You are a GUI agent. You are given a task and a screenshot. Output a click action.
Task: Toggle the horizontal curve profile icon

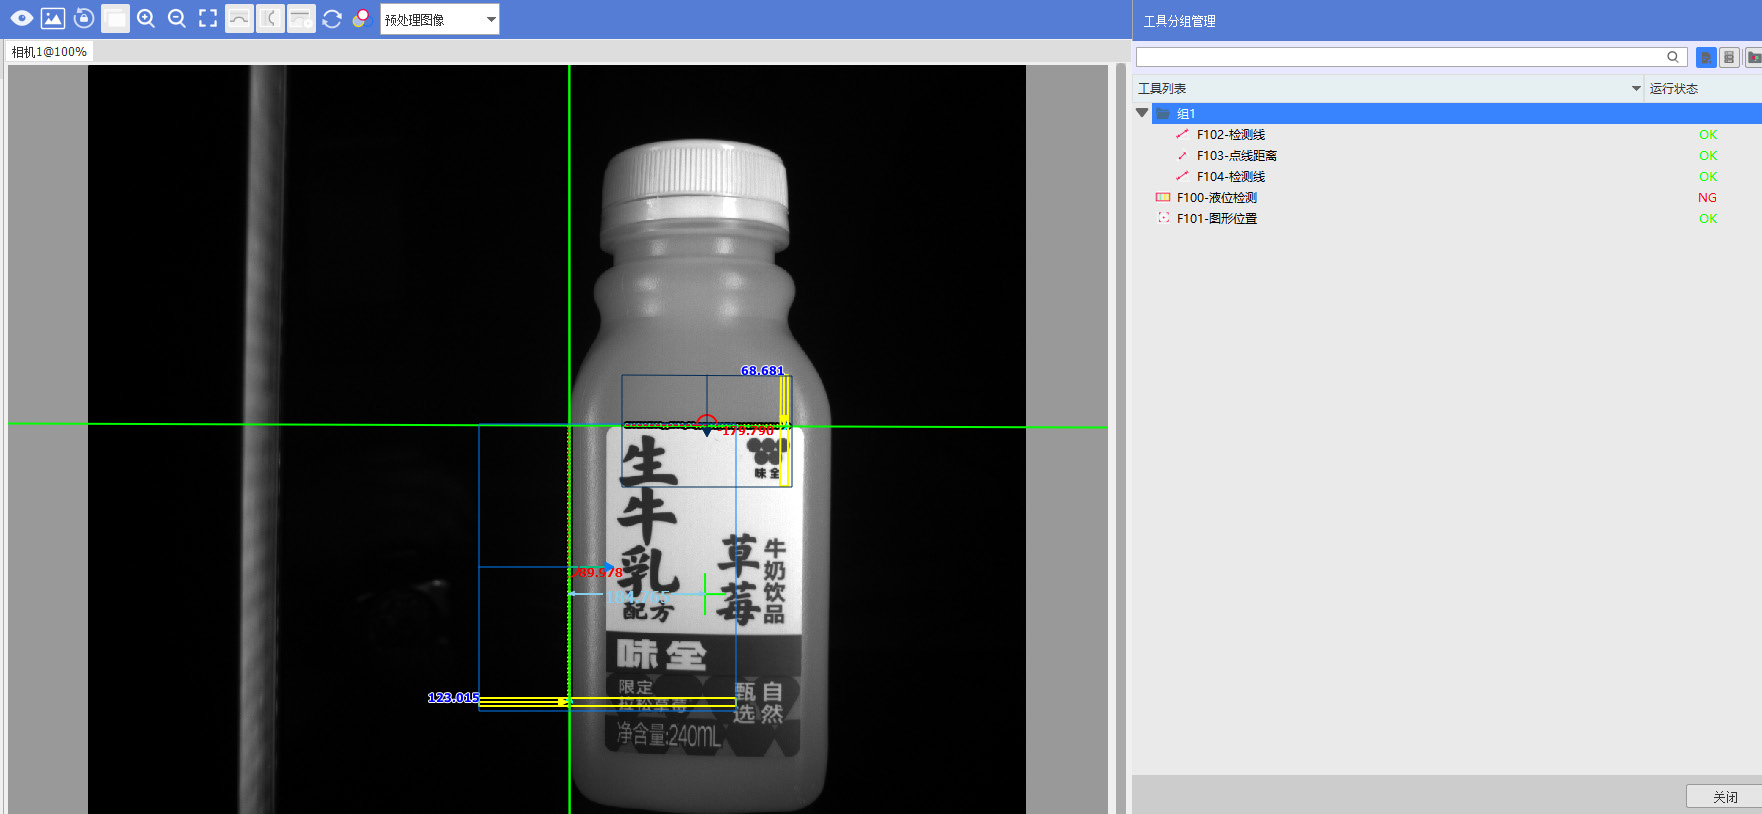(x=239, y=19)
